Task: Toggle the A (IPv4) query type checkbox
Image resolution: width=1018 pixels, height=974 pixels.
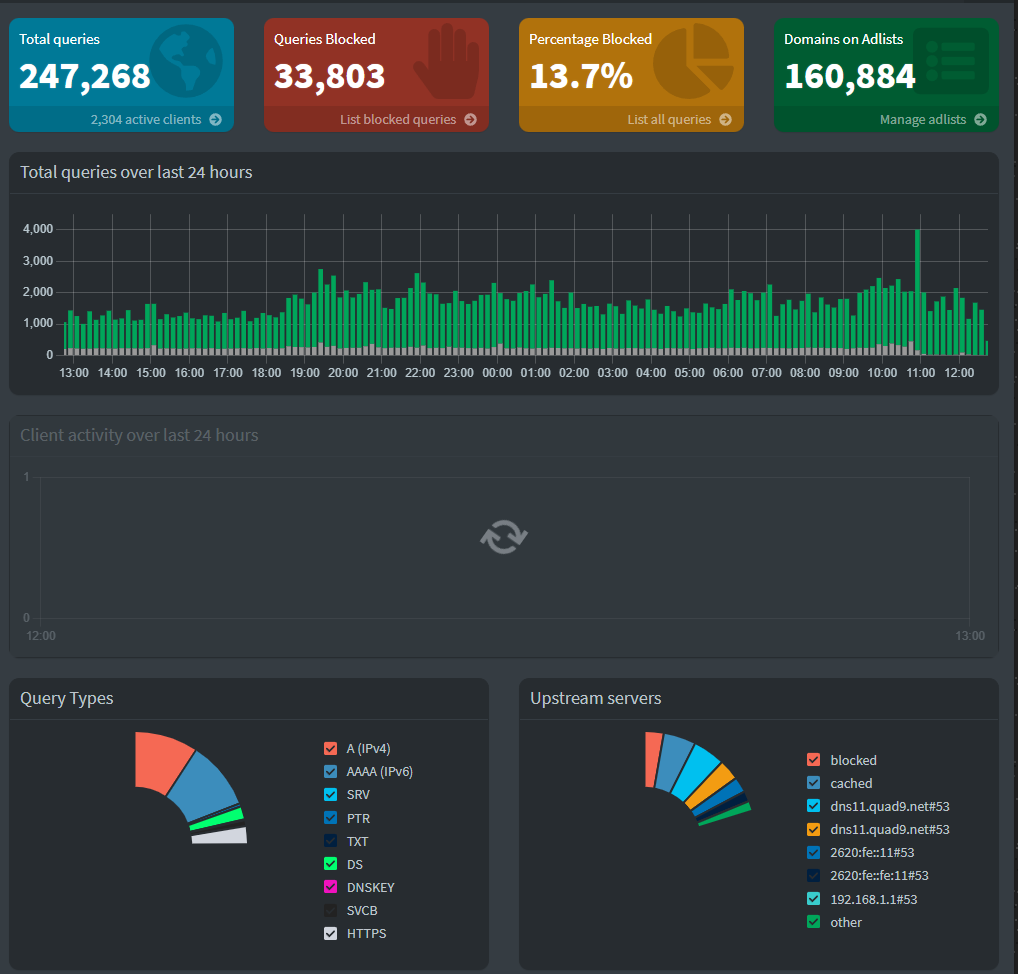Action: tap(330, 748)
